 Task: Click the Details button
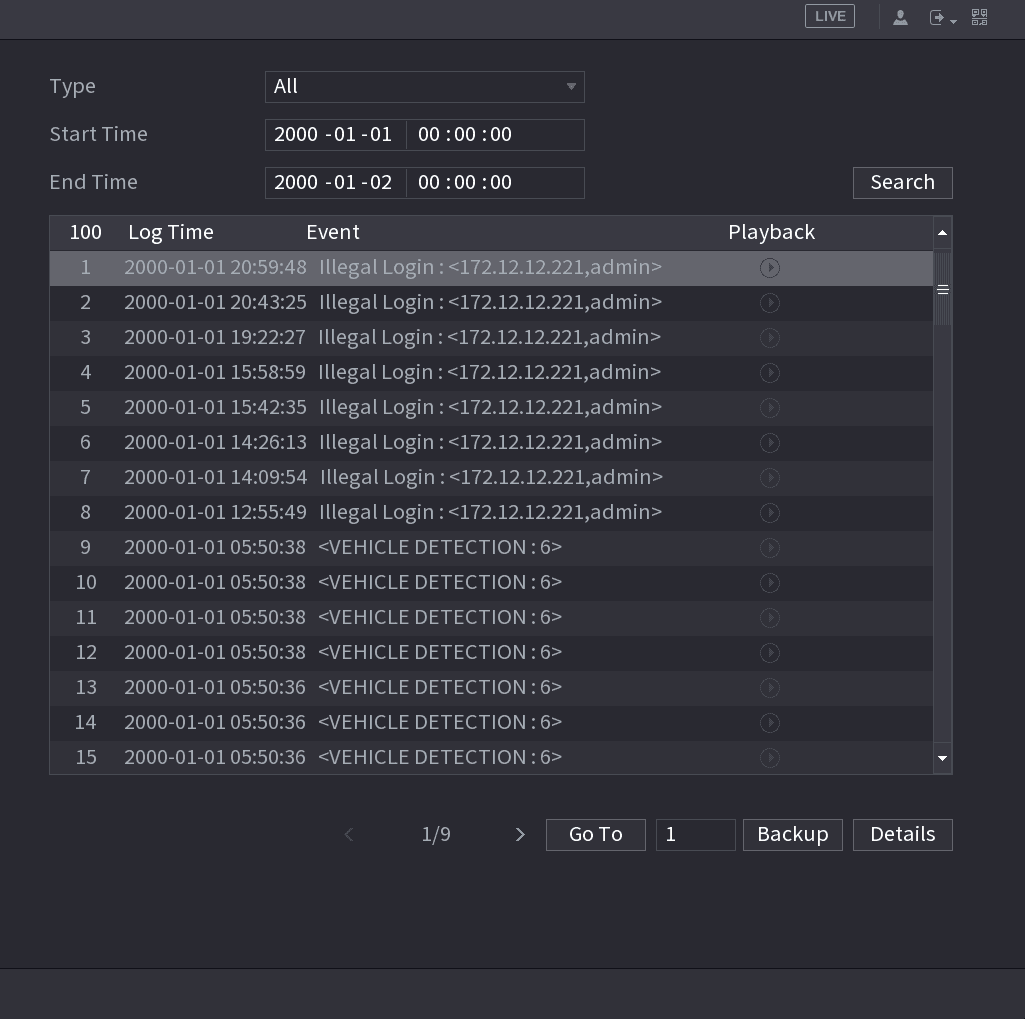(x=902, y=835)
